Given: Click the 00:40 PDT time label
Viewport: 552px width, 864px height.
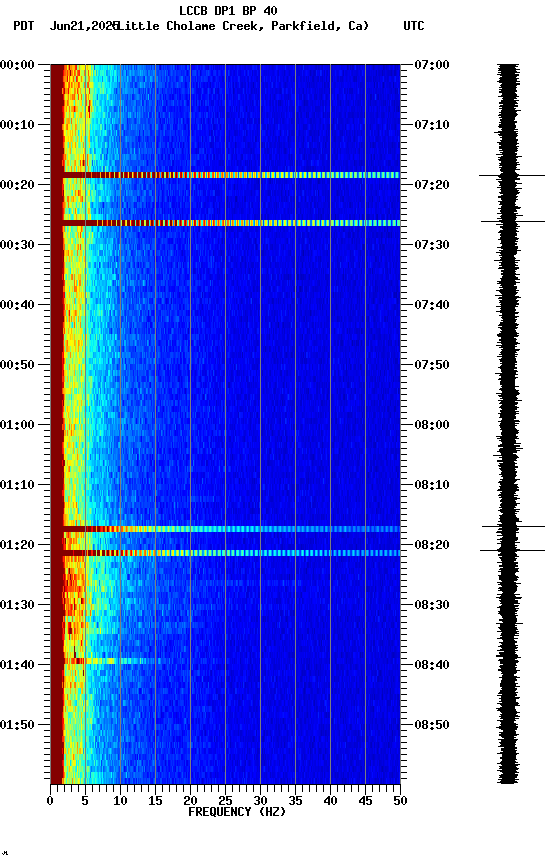Looking at the screenshot, I should (17, 305).
